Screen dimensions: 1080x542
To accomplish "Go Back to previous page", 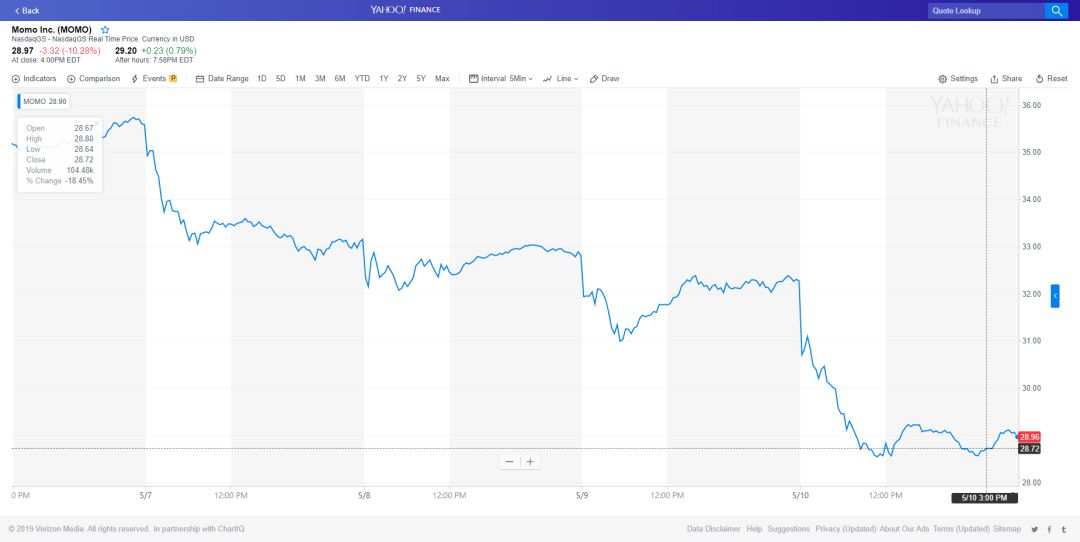I will point(27,10).
